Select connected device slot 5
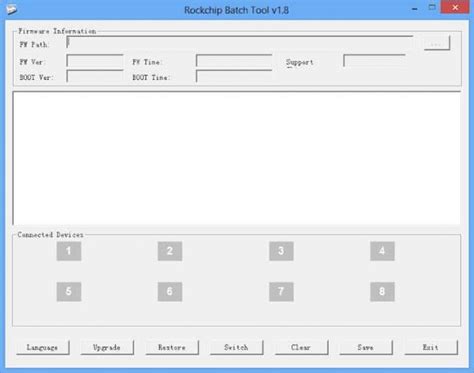 click(x=69, y=292)
